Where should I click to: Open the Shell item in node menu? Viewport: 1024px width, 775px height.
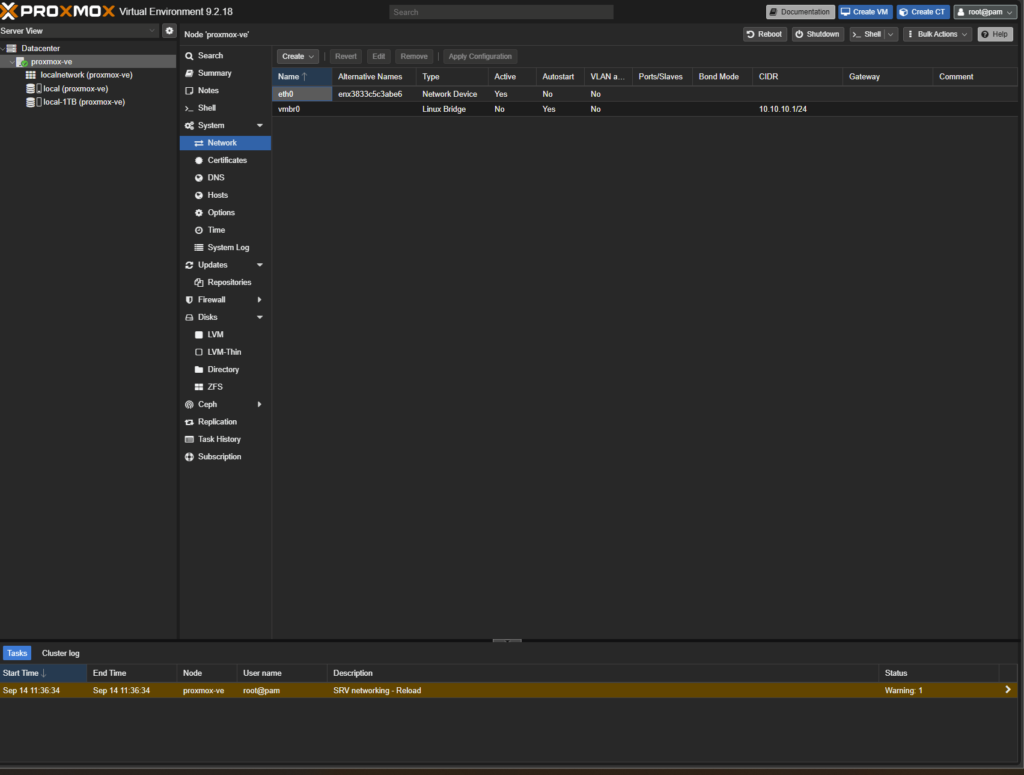(x=225, y=108)
